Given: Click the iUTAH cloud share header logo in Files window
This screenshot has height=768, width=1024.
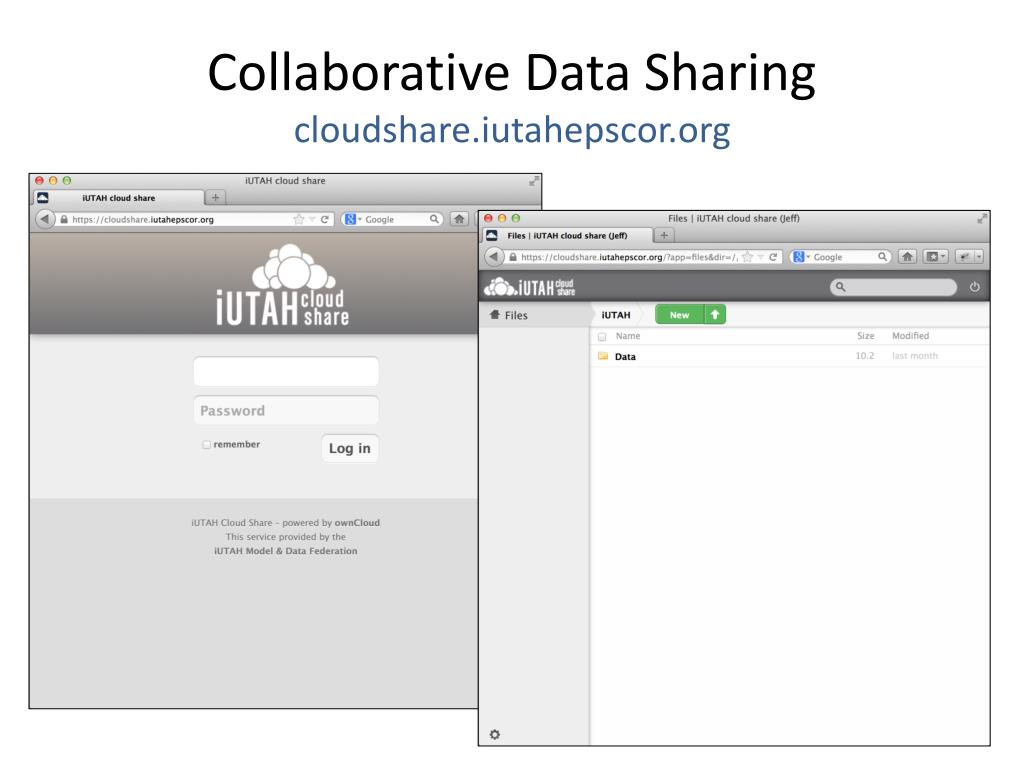Looking at the screenshot, I should 530,287.
